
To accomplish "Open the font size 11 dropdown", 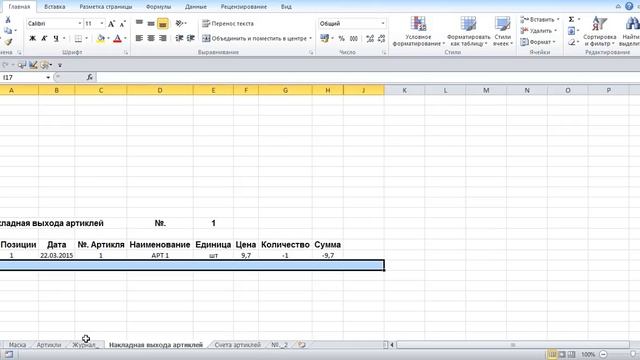I will coord(102,24).
